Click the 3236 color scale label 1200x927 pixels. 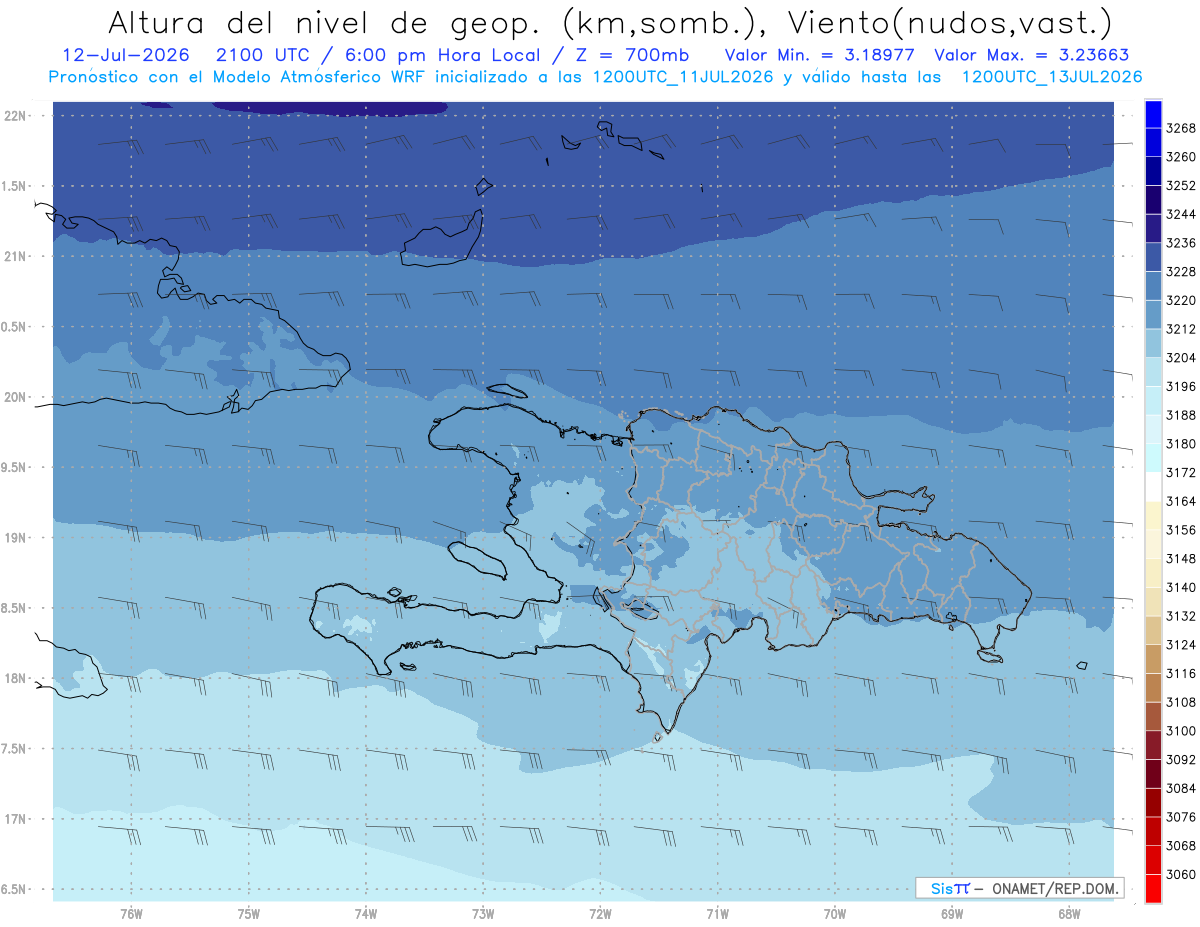[x=1181, y=243]
